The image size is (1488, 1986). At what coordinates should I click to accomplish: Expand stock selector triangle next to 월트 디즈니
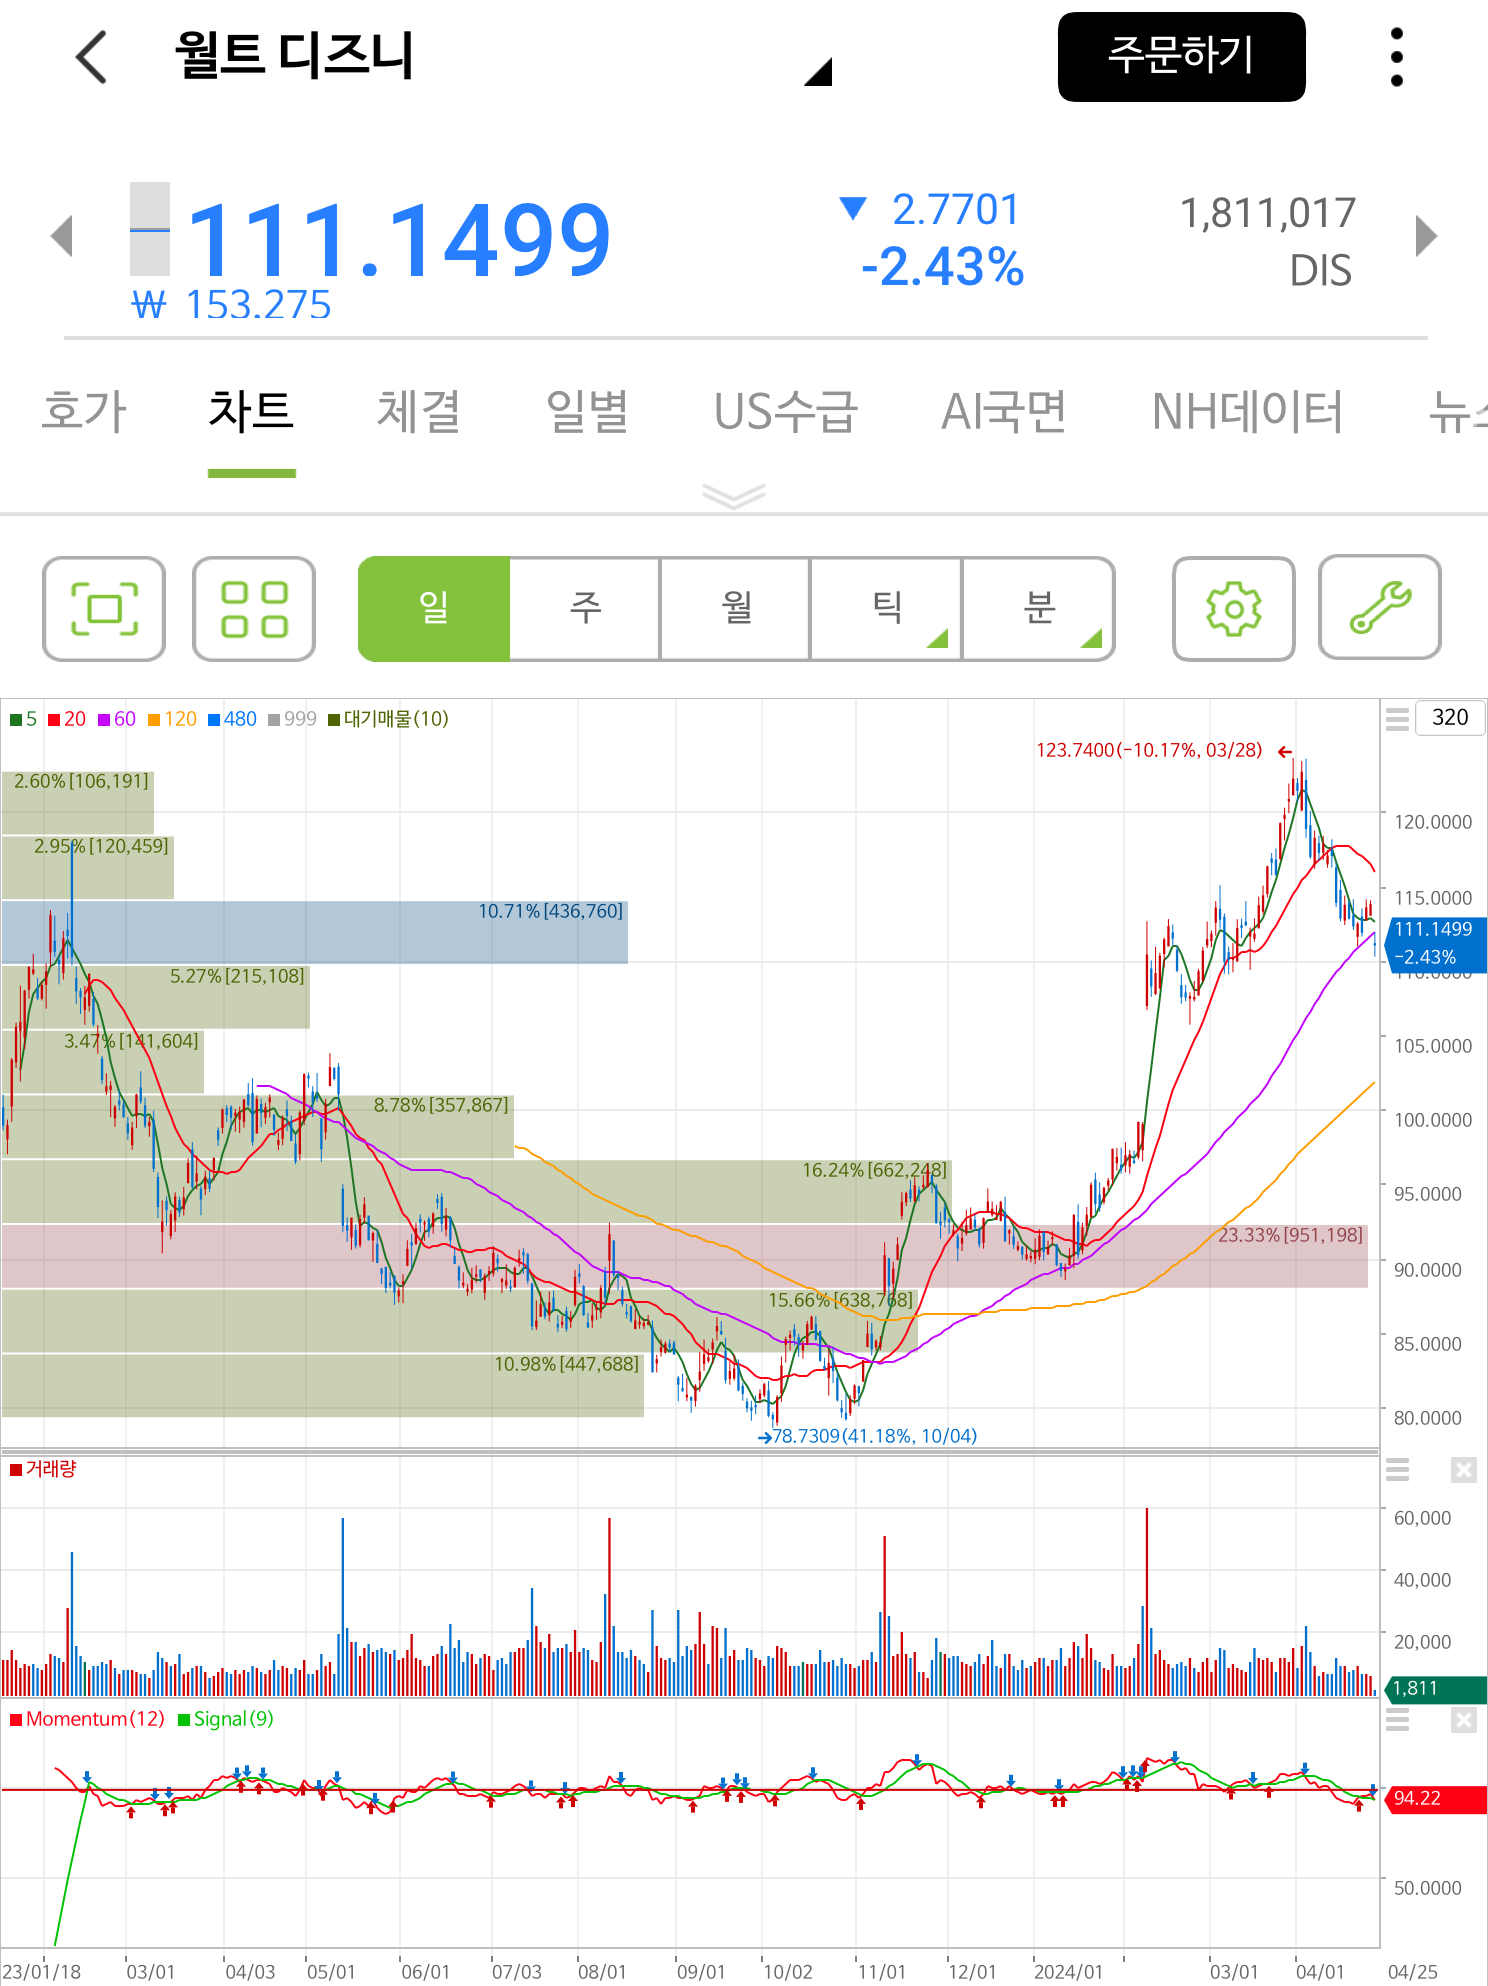point(818,72)
